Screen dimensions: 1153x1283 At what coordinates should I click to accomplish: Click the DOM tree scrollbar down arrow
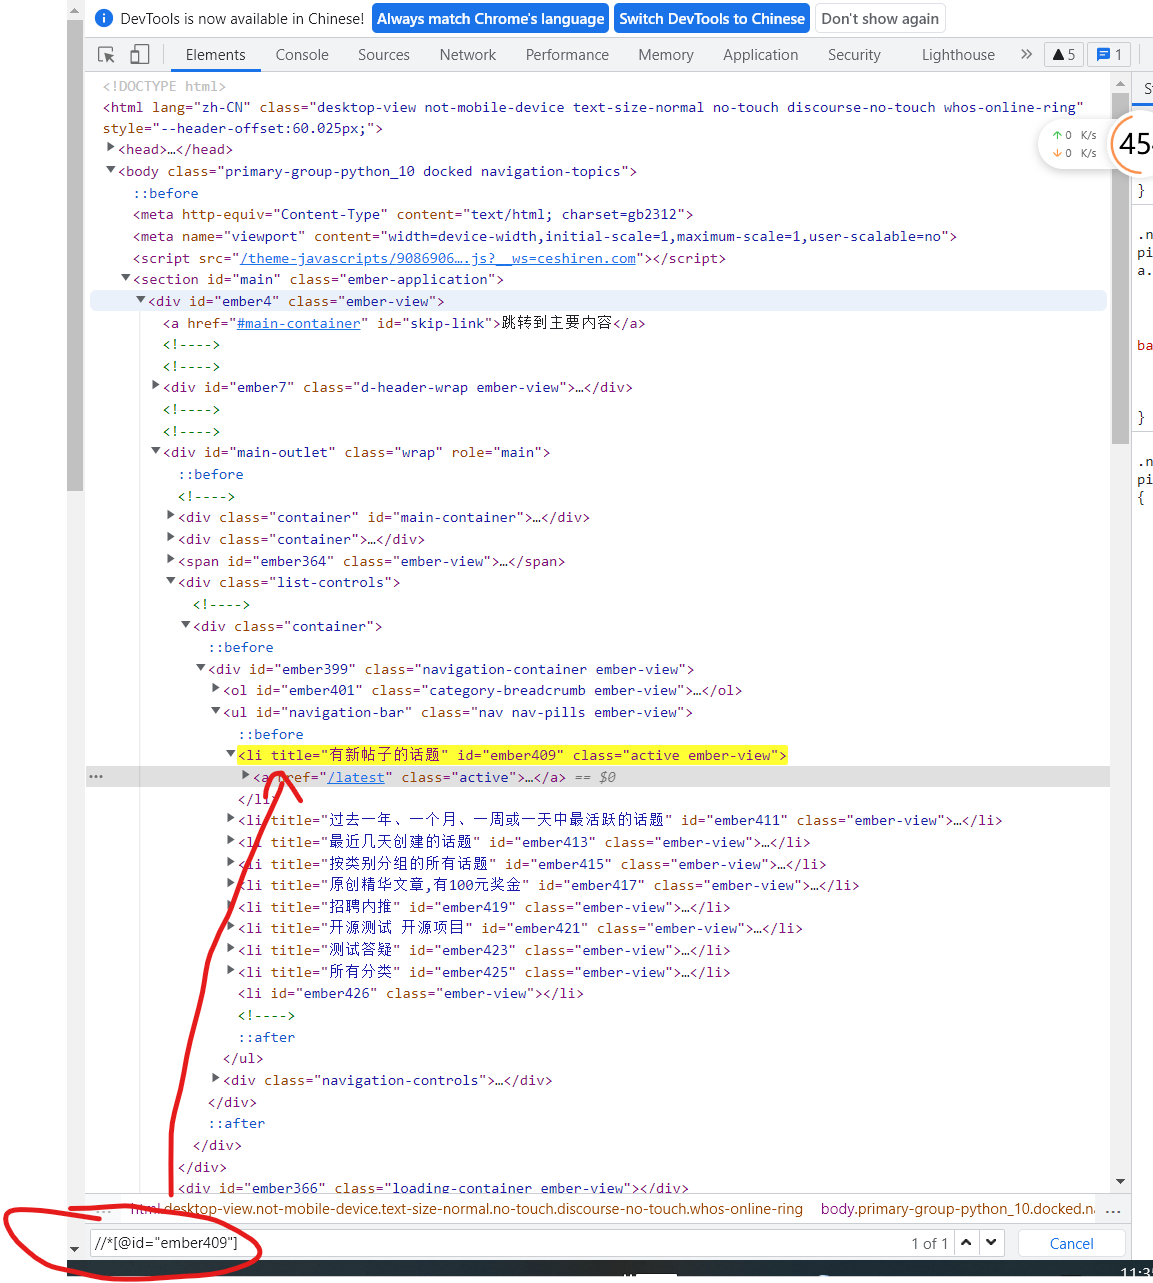(1120, 1181)
